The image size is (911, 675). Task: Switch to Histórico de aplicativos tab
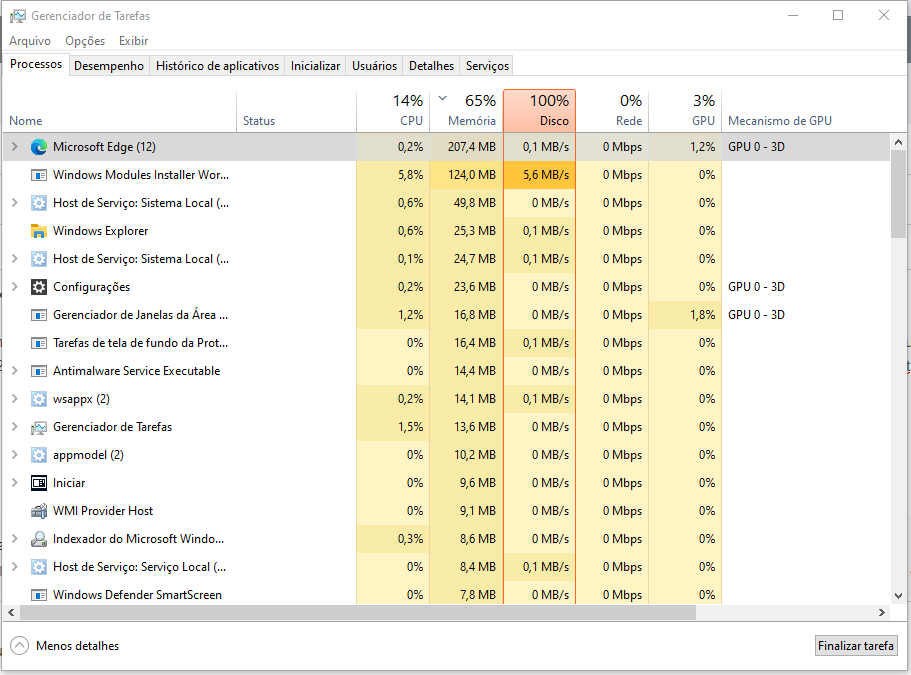tap(217, 66)
